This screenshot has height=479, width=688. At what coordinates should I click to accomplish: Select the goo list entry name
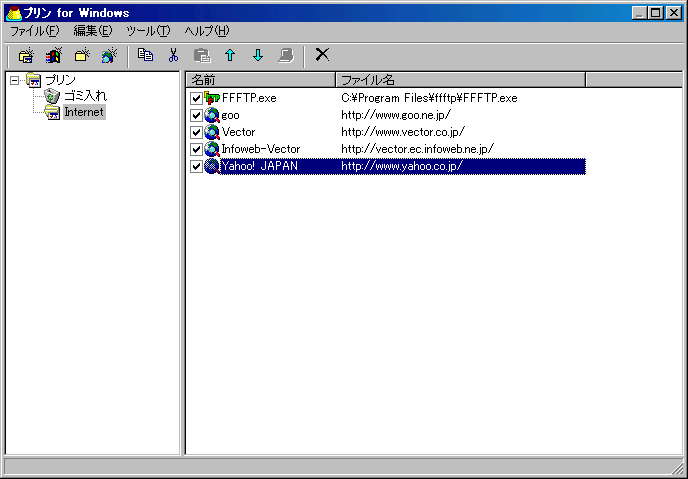[230, 115]
